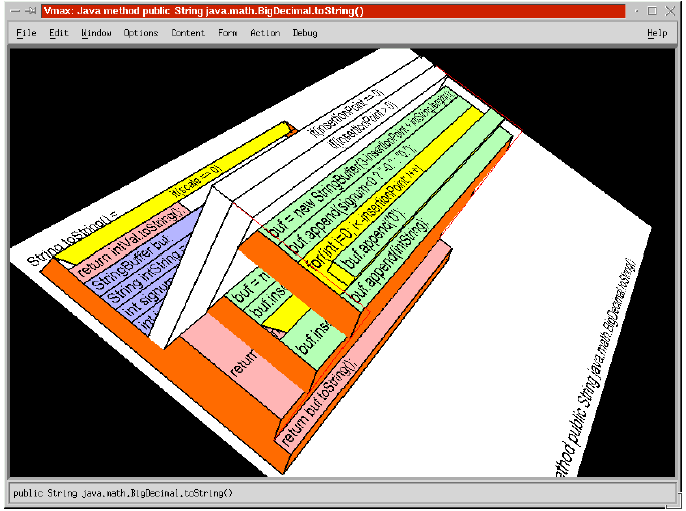Screen dimensions: 686x511
Task: Open the Window menu
Action: pos(96,33)
